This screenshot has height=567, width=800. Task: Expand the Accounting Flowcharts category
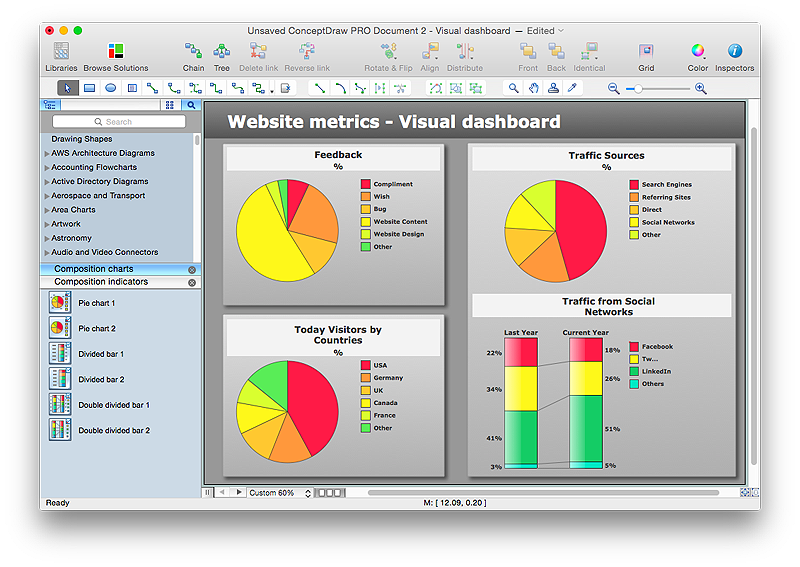click(x=47, y=168)
